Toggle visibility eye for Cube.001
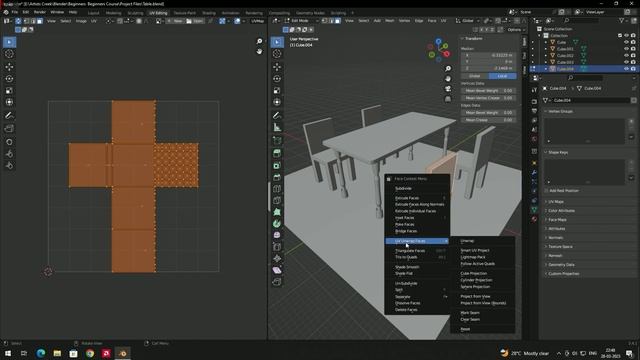 [626, 49]
